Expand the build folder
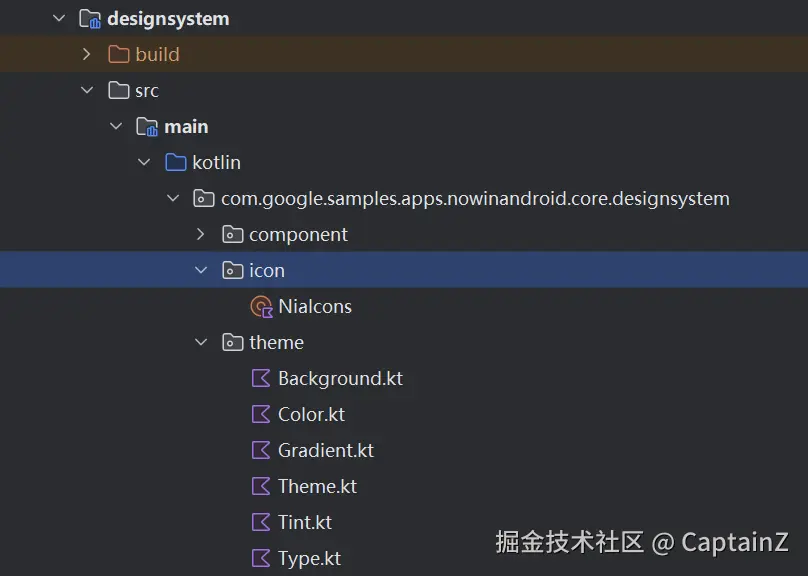 click(87, 54)
